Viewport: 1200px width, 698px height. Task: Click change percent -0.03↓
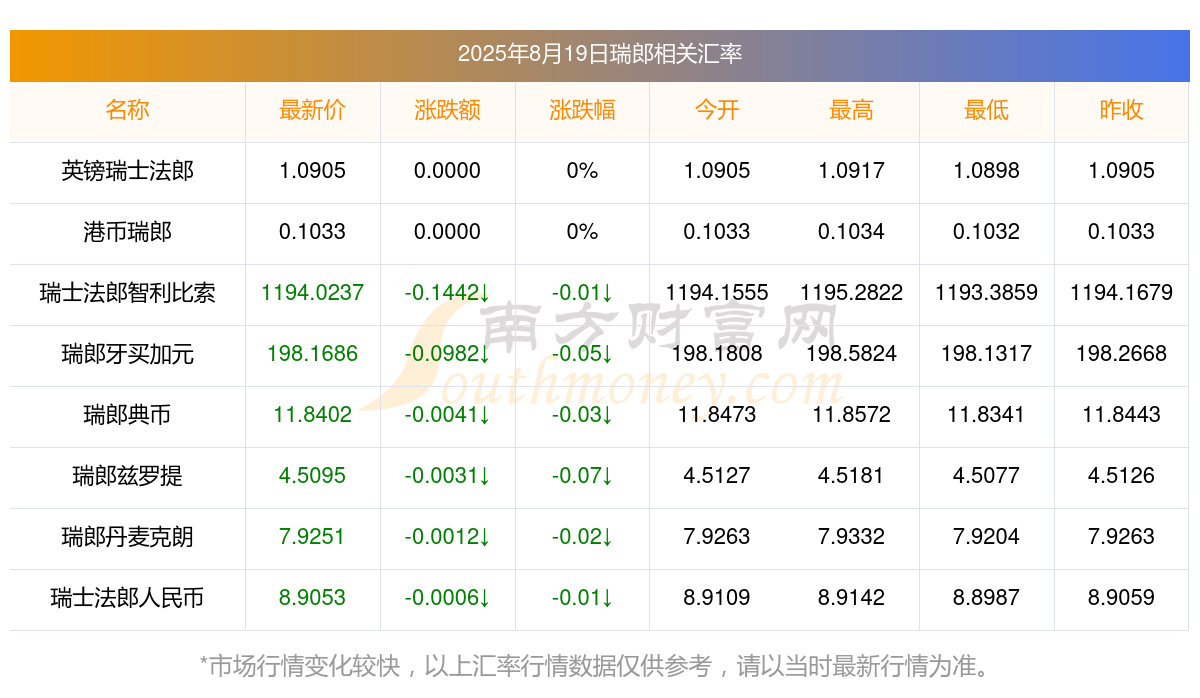point(582,415)
